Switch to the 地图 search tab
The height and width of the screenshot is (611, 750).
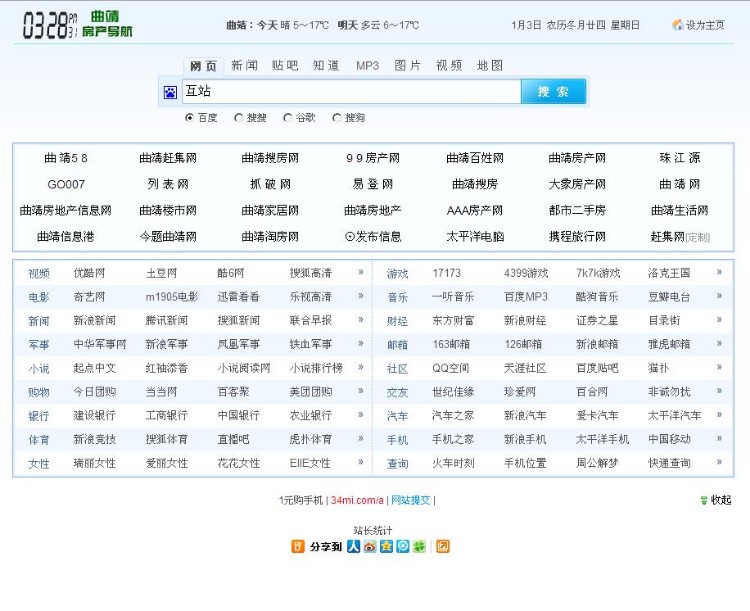pos(490,66)
